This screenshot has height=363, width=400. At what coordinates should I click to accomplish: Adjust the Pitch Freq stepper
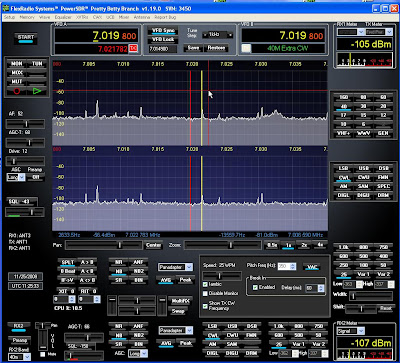(x=293, y=266)
